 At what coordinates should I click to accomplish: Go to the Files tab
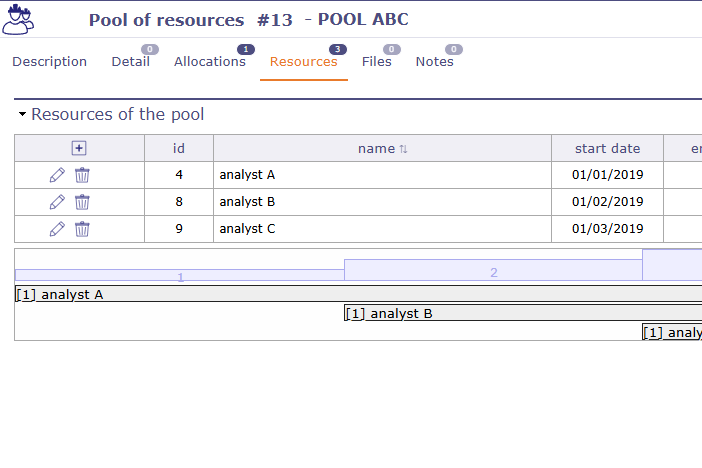(377, 62)
